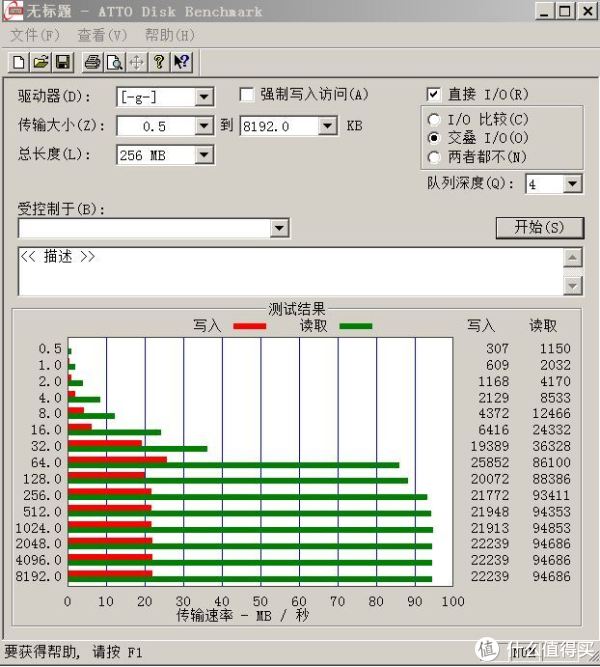Image resolution: width=600 pixels, height=667 pixels.
Task: Click the green 读取 legend swatch
Action: click(356, 326)
